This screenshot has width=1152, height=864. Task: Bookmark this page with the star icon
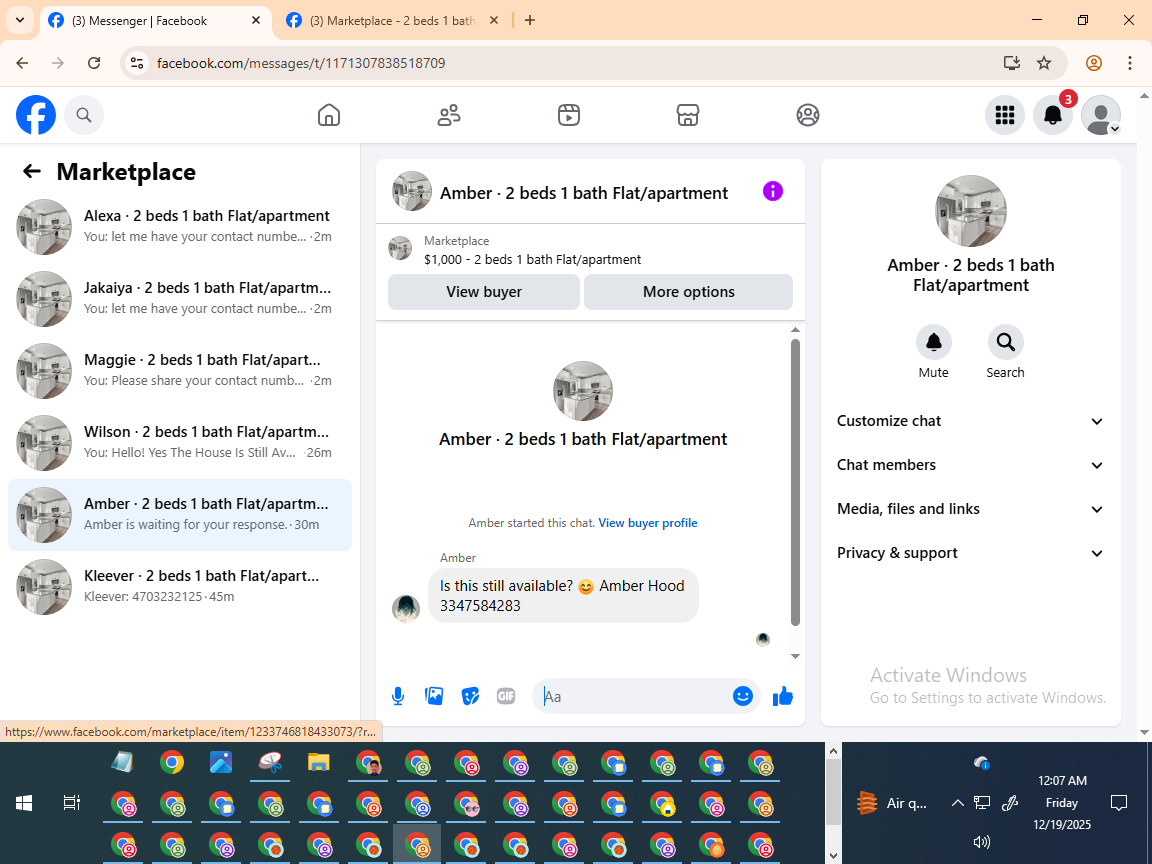(x=1044, y=63)
